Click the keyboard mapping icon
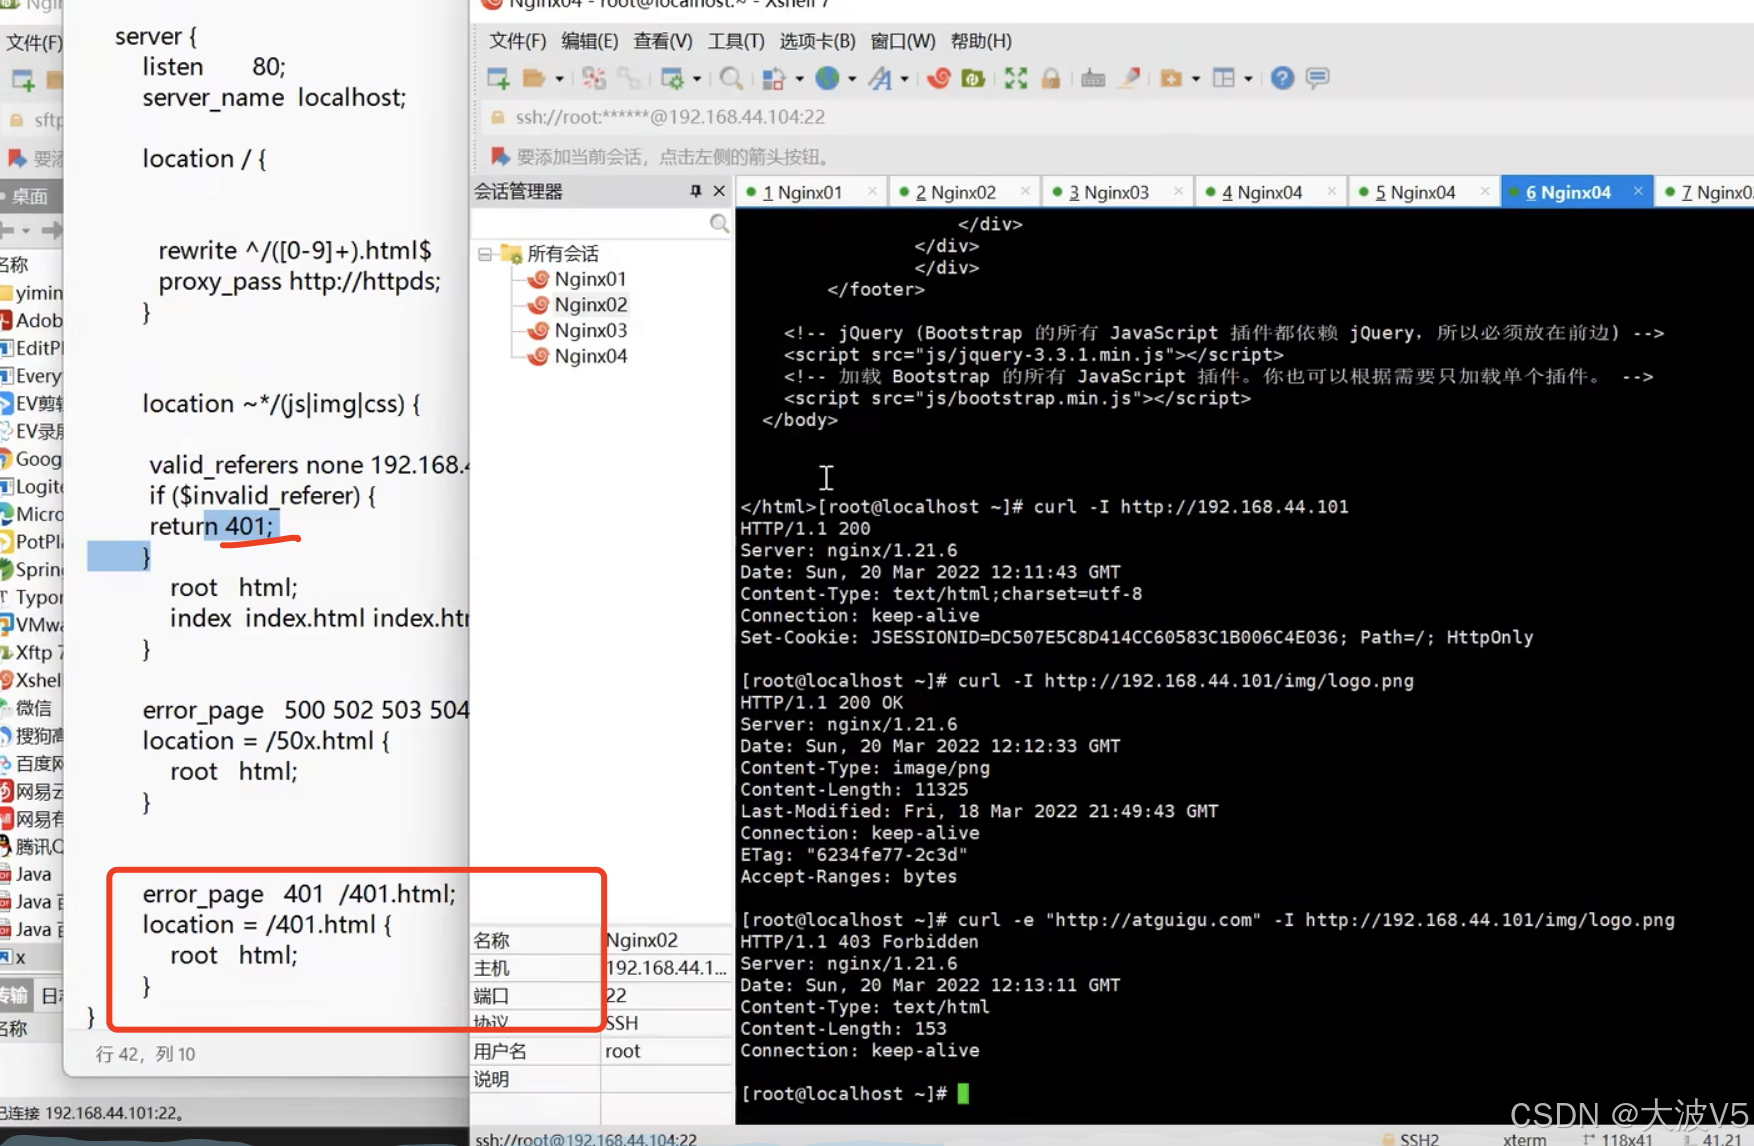The width and height of the screenshot is (1754, 1146). [1093, 78]
